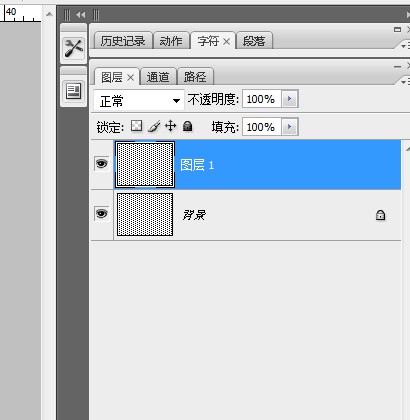Enable lock position move icon
410x420 pixels.
coord(171,126)
